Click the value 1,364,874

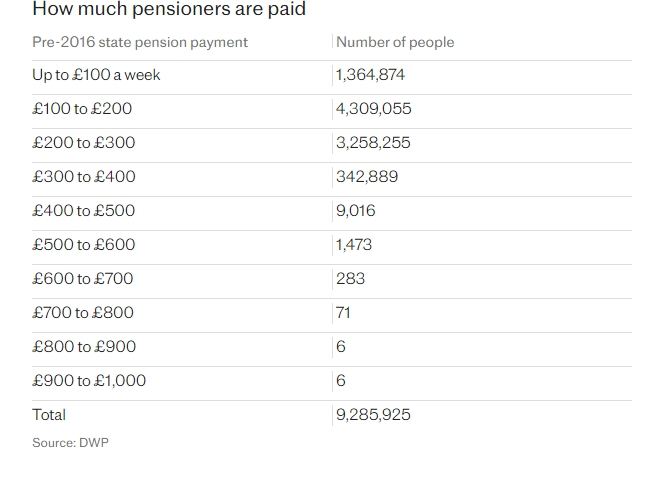pyautogui.click(x=370, y=75)
